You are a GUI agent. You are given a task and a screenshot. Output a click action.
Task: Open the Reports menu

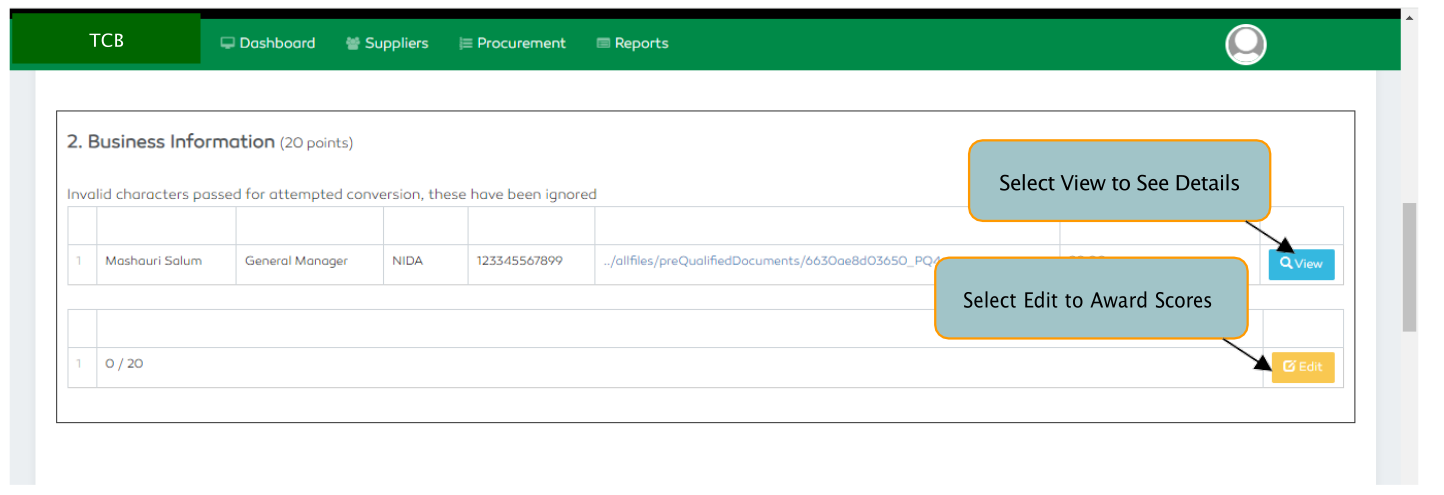(x=632, y=43)
